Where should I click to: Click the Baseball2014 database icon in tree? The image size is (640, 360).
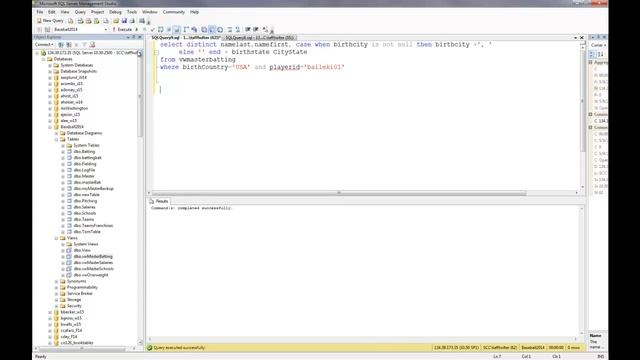(56, 127)
